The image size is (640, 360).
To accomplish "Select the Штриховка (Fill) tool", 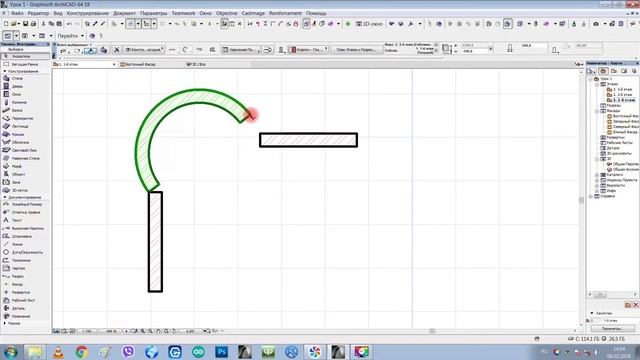I will [16, 236].
